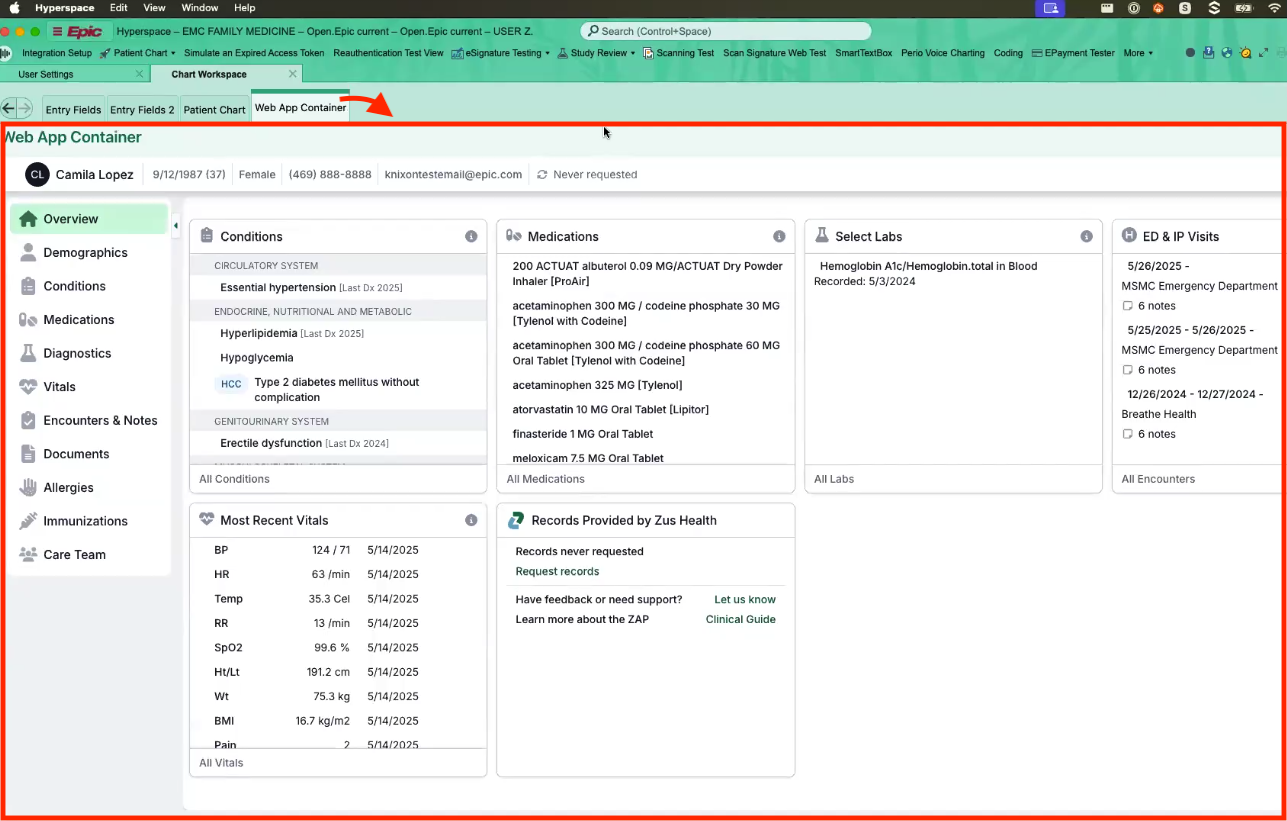Click the All Medications link
The image size is (1287, 821).
pyautogui.click(x=545, y=479)
